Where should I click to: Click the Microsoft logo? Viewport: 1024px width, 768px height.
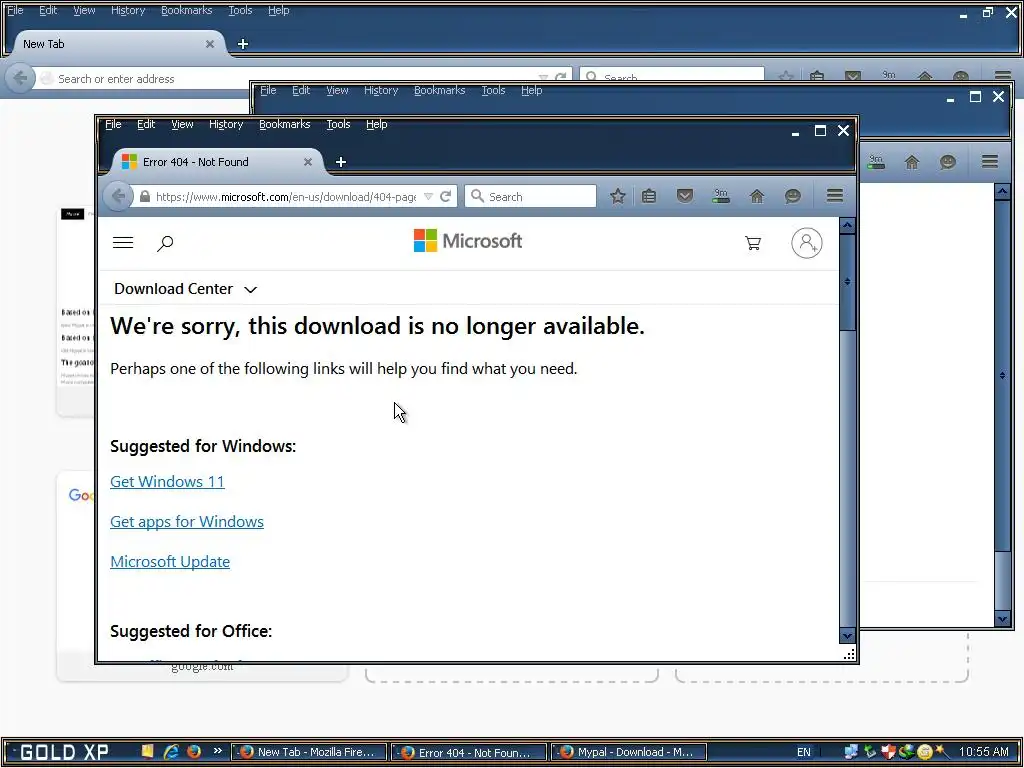coord(468,241)
